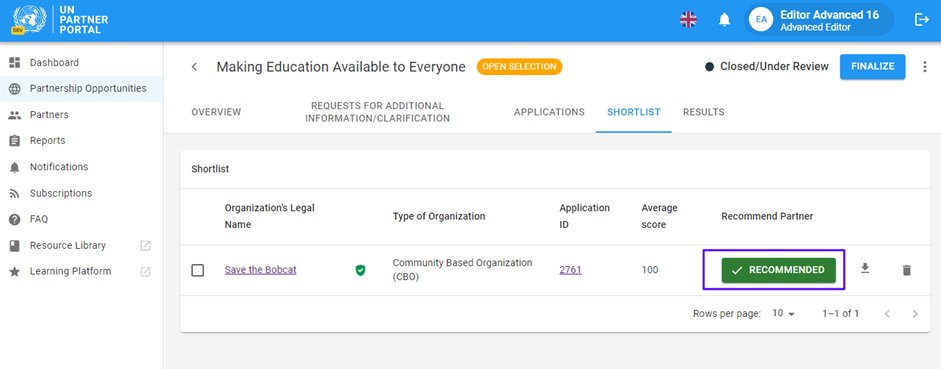Go back using the left arrow

[194, 67]
